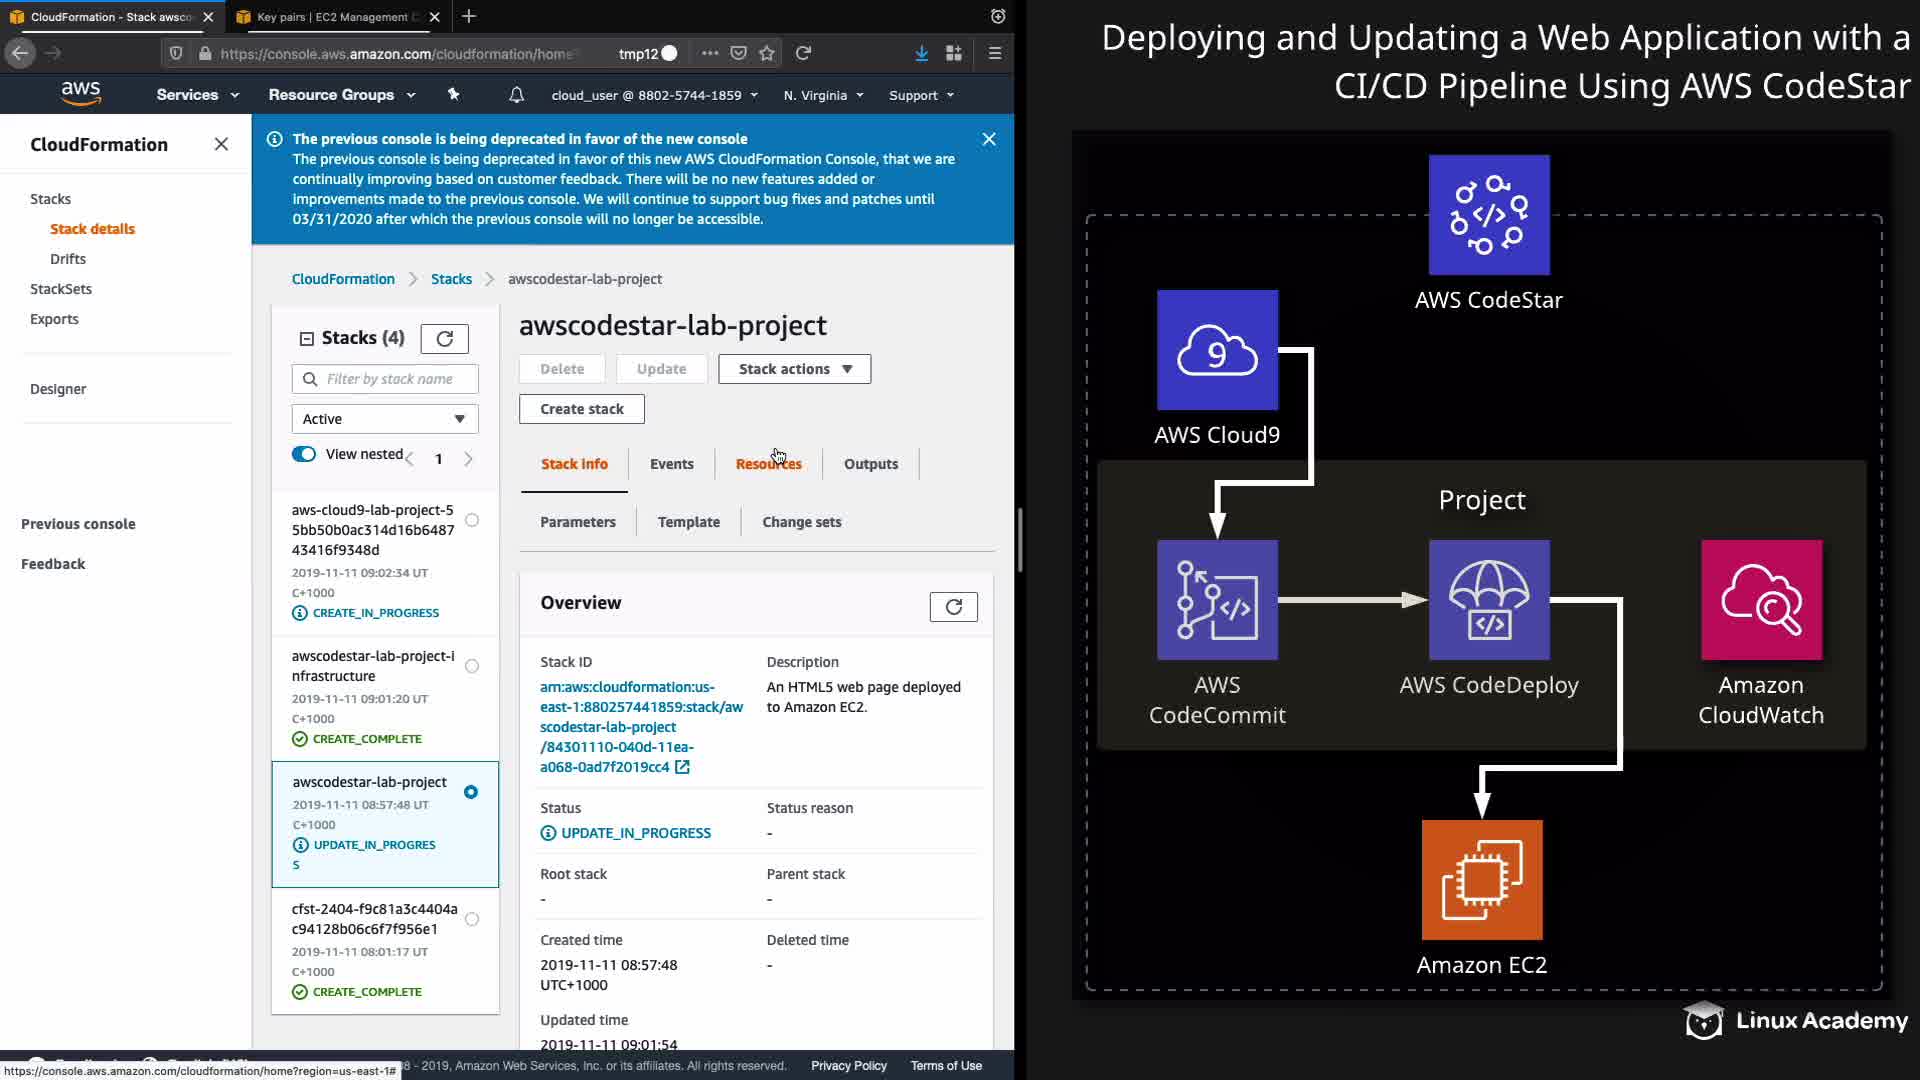Reload the browser page
The image size is (1920, 1080).
(803, 53)
